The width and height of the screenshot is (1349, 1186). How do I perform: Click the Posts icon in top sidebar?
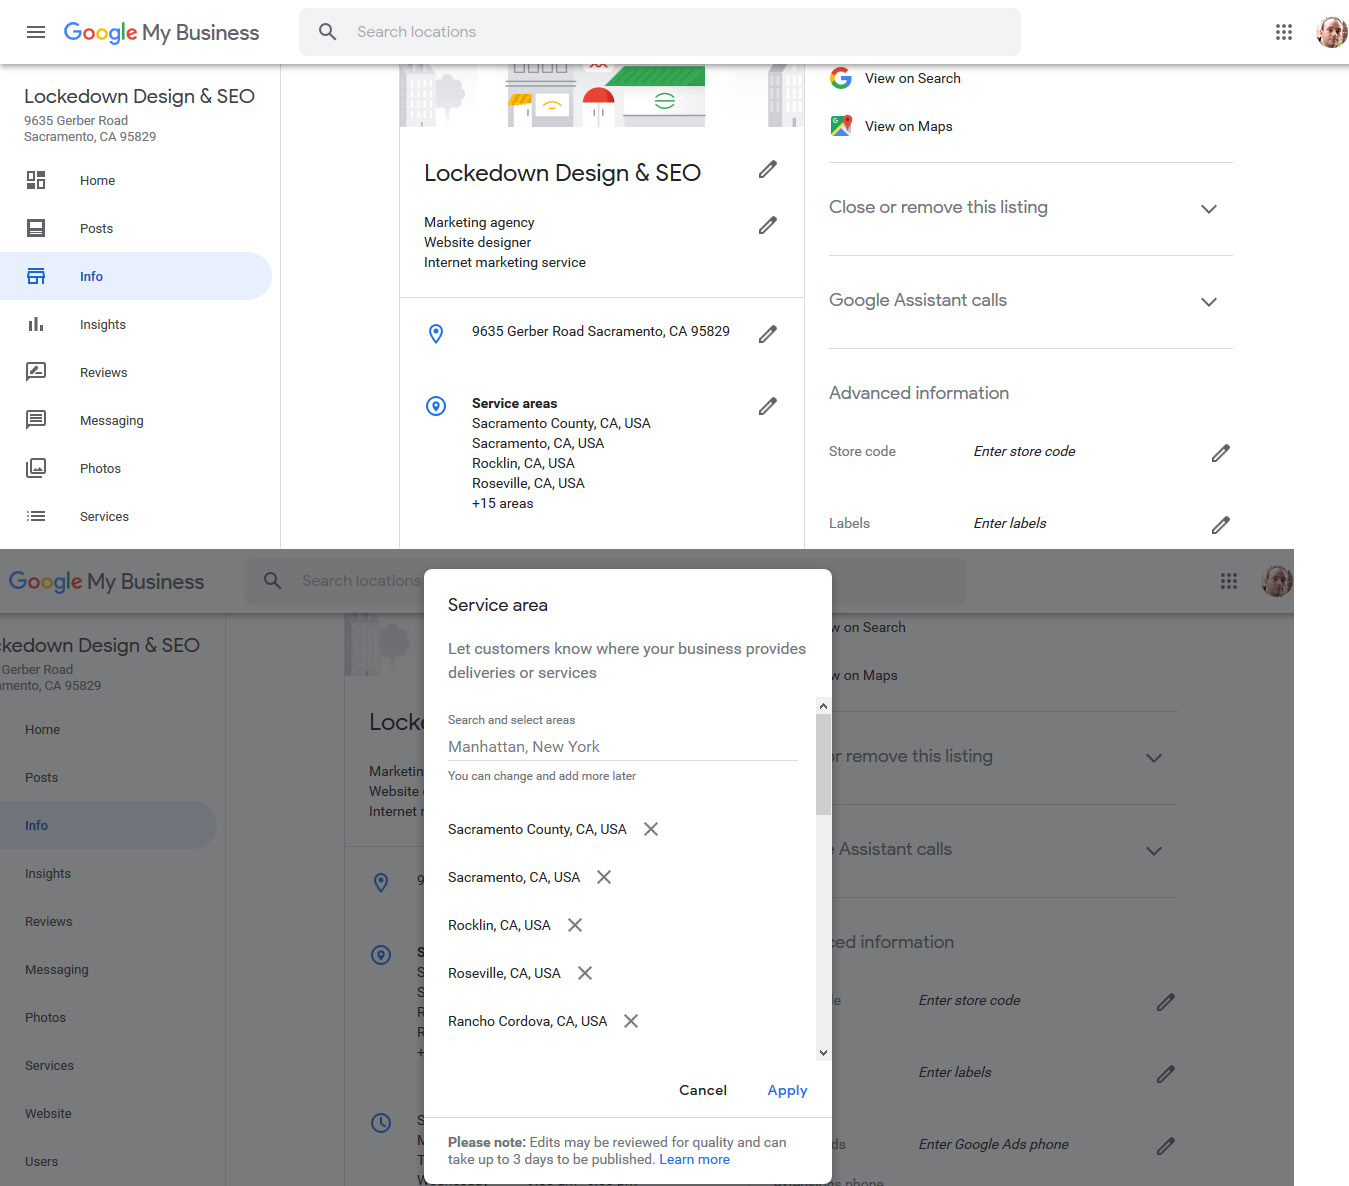point(36,228)
